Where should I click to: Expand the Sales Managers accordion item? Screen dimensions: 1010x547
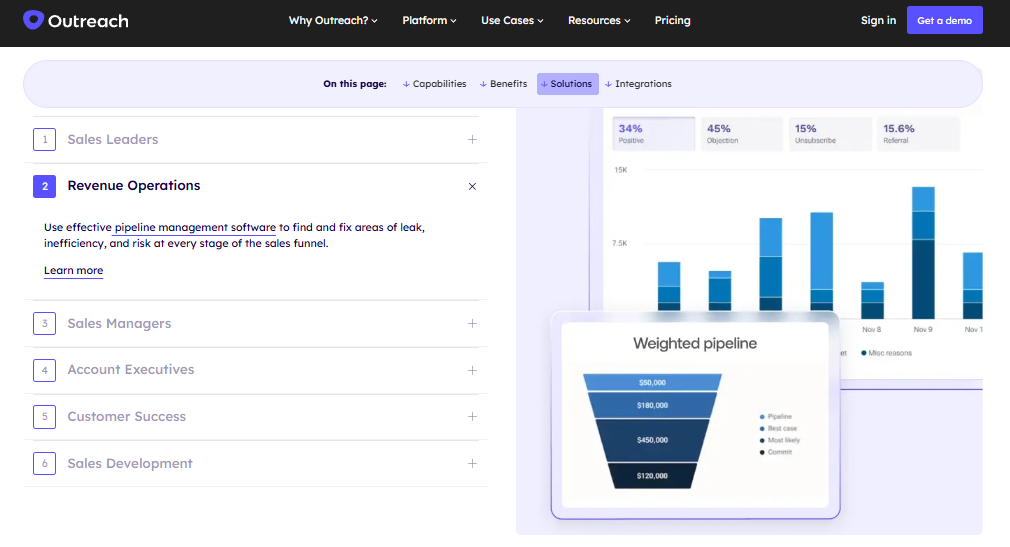click(256, 323)
